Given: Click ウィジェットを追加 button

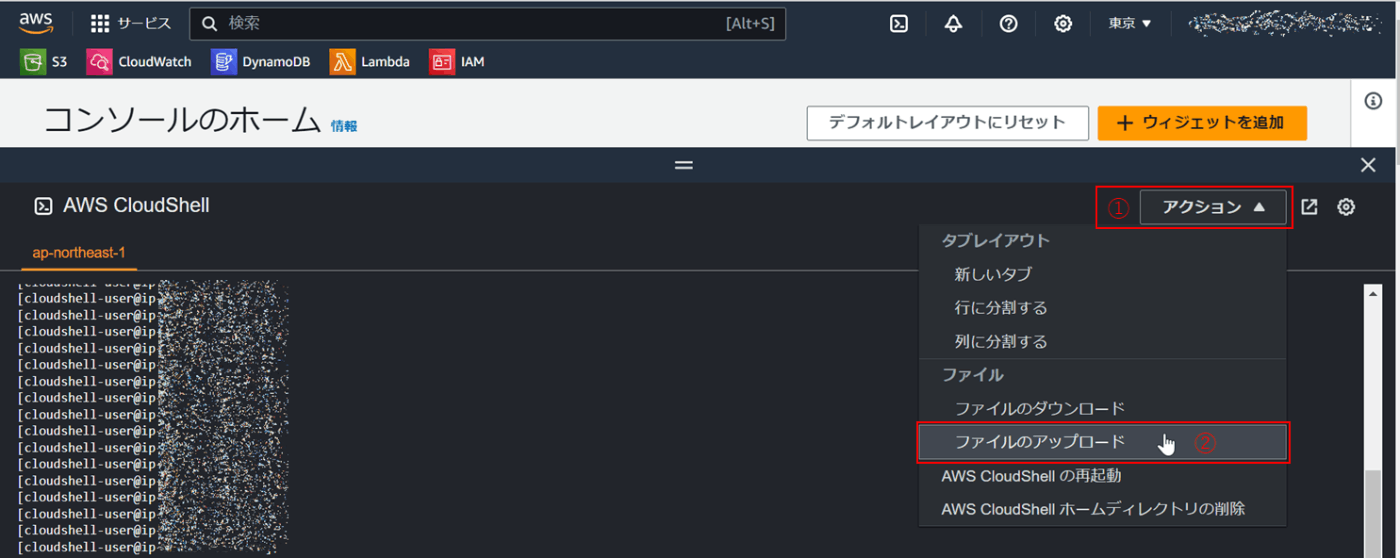Looking at the screenshot, I should (x=1202, y=123).
